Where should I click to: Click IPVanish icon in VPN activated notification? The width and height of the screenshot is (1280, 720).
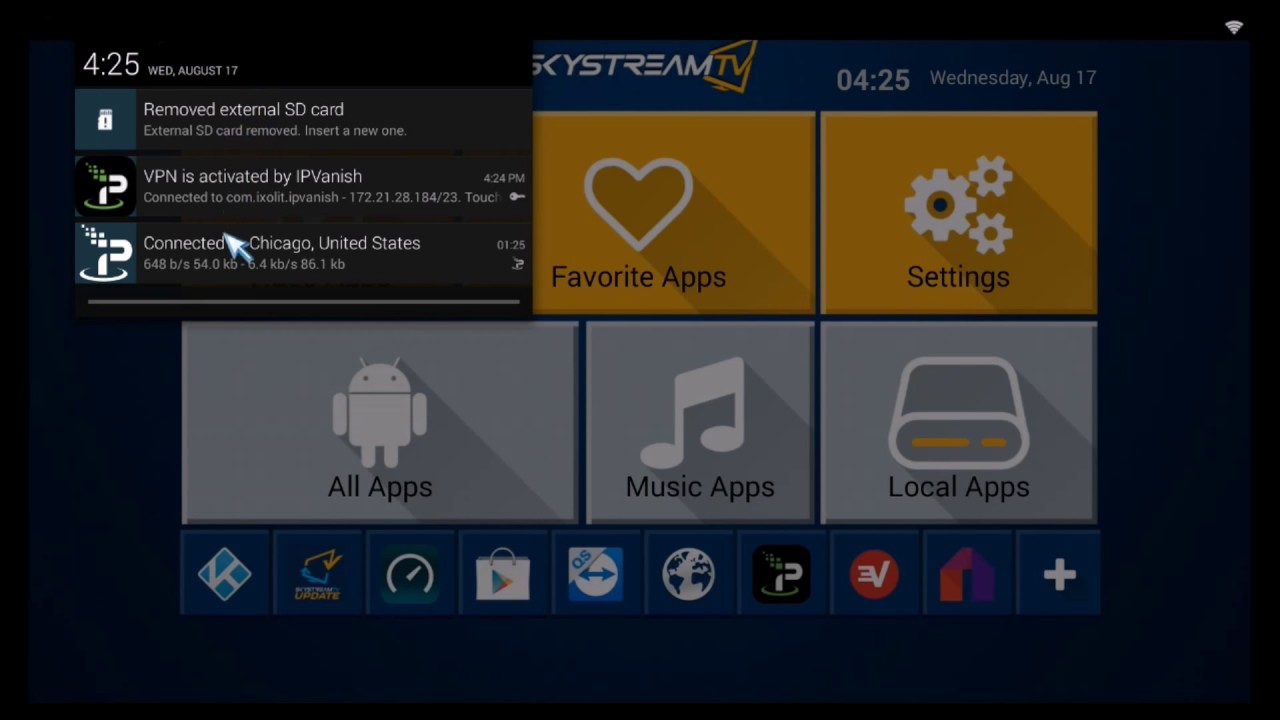(105, 186)
